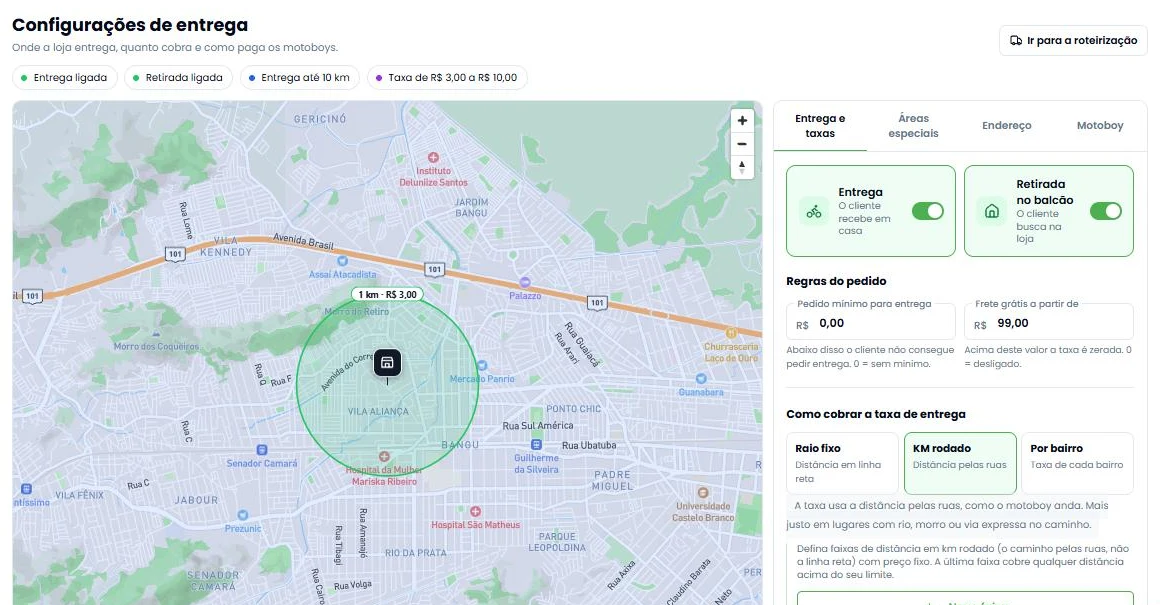This screenshot has height=605, width=1160.
Task: Click the Assaí Atacadista map pin
Action: pyautogui.click(x=342, y=261)
